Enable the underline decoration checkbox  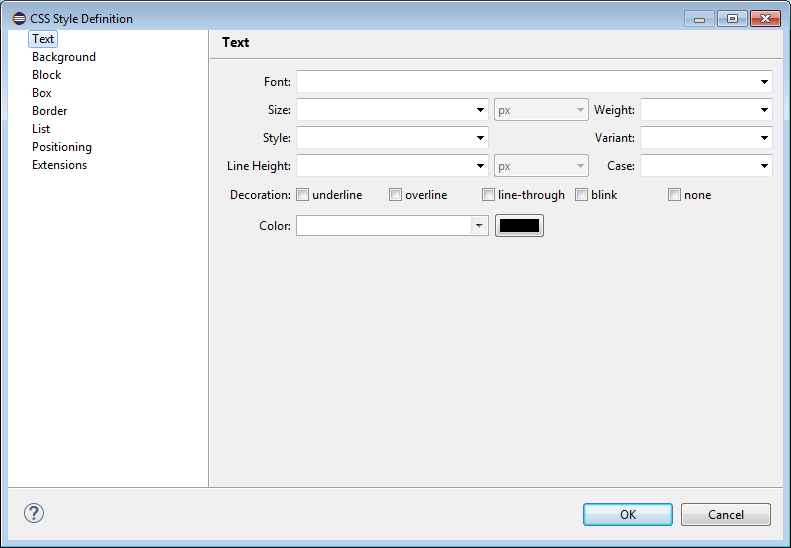pos(302,195)
